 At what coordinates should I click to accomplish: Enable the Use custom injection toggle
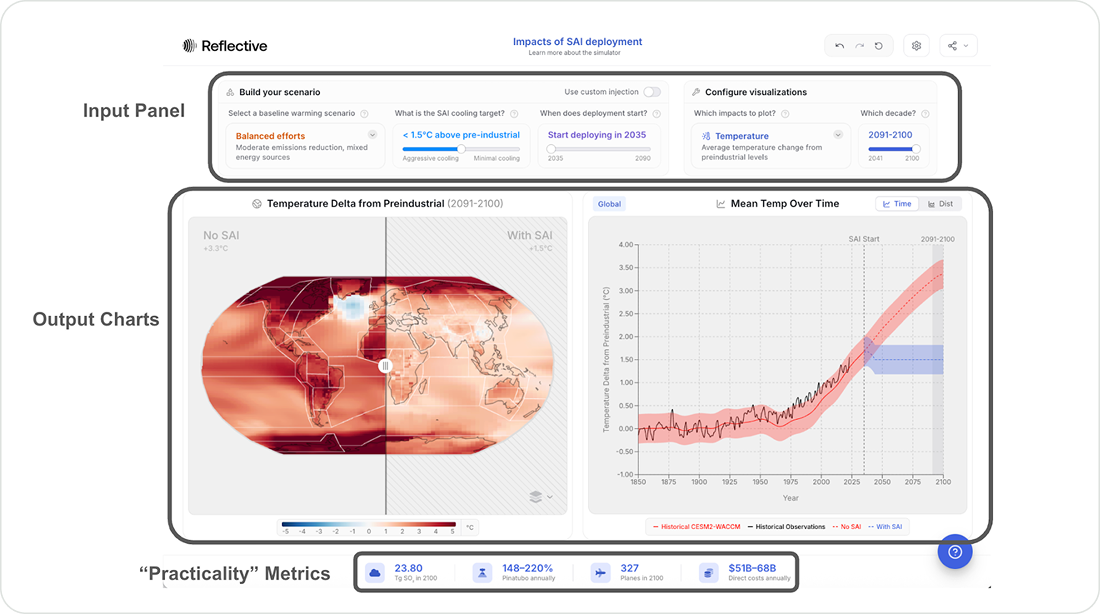[652, 92]
